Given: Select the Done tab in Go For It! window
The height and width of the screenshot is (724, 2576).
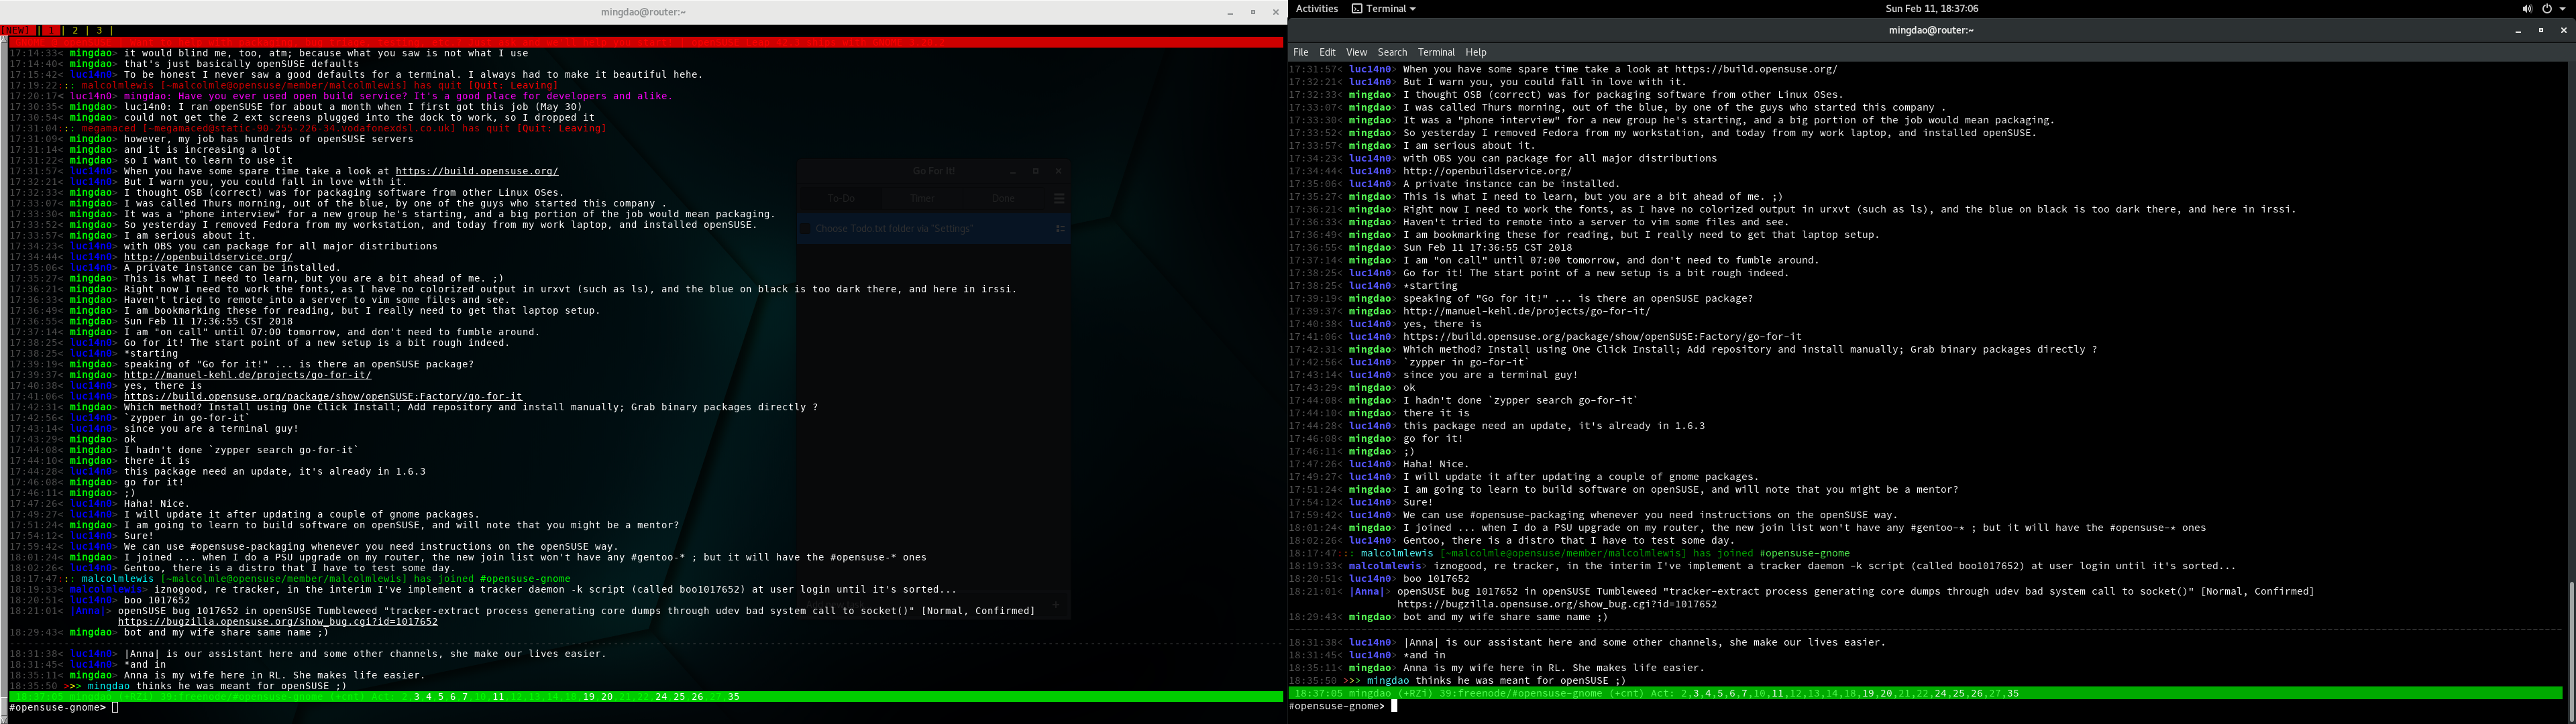Looking at the screenshot, I should (1003, 198).
